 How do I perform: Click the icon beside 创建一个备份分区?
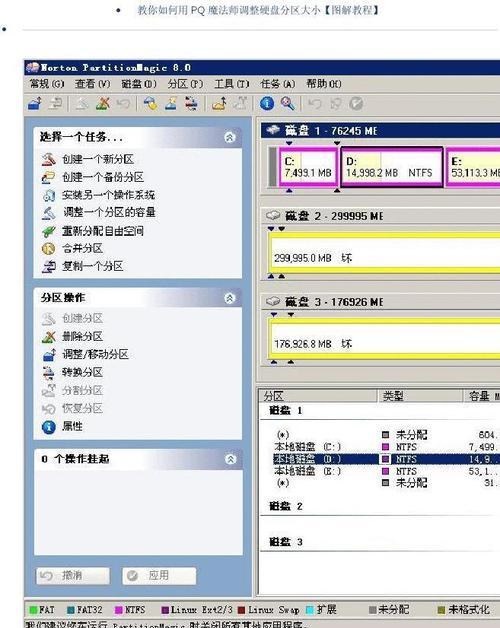(x=49, y=177)
